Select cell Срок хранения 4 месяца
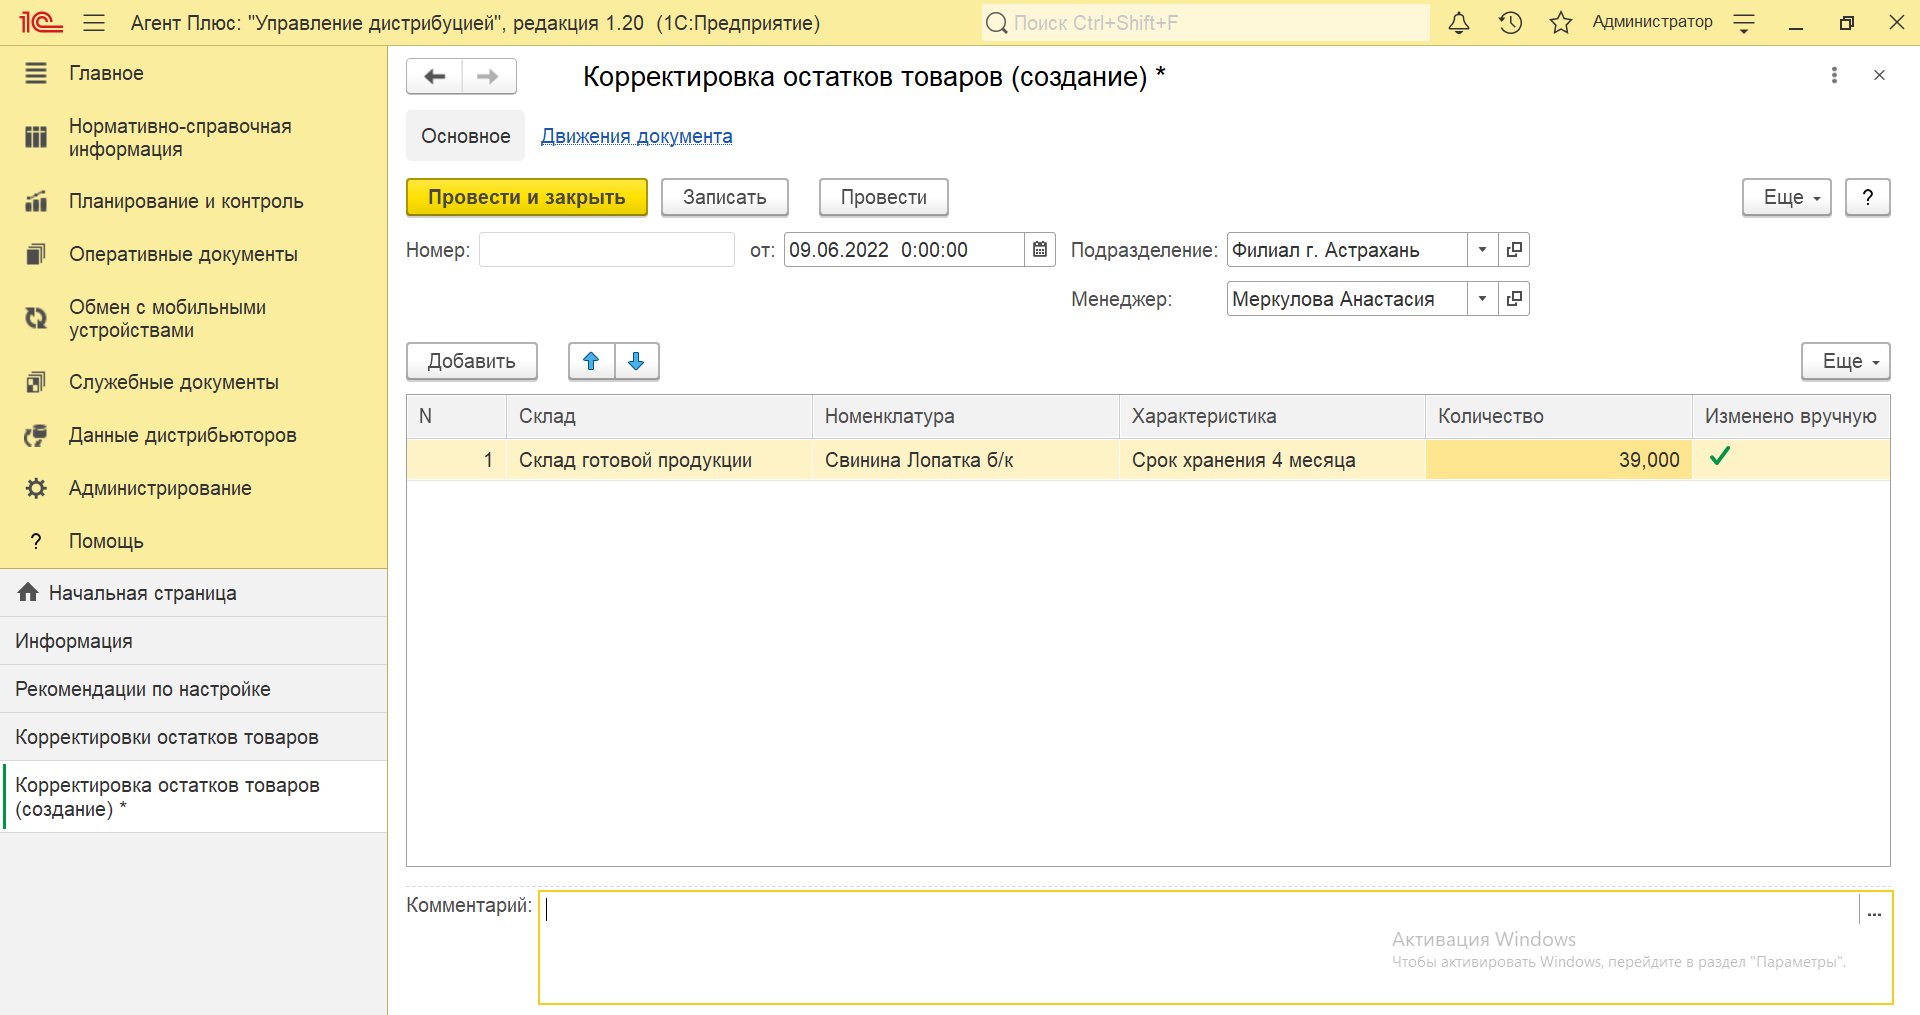The image size is (1920, 1015). [1272, 460]
